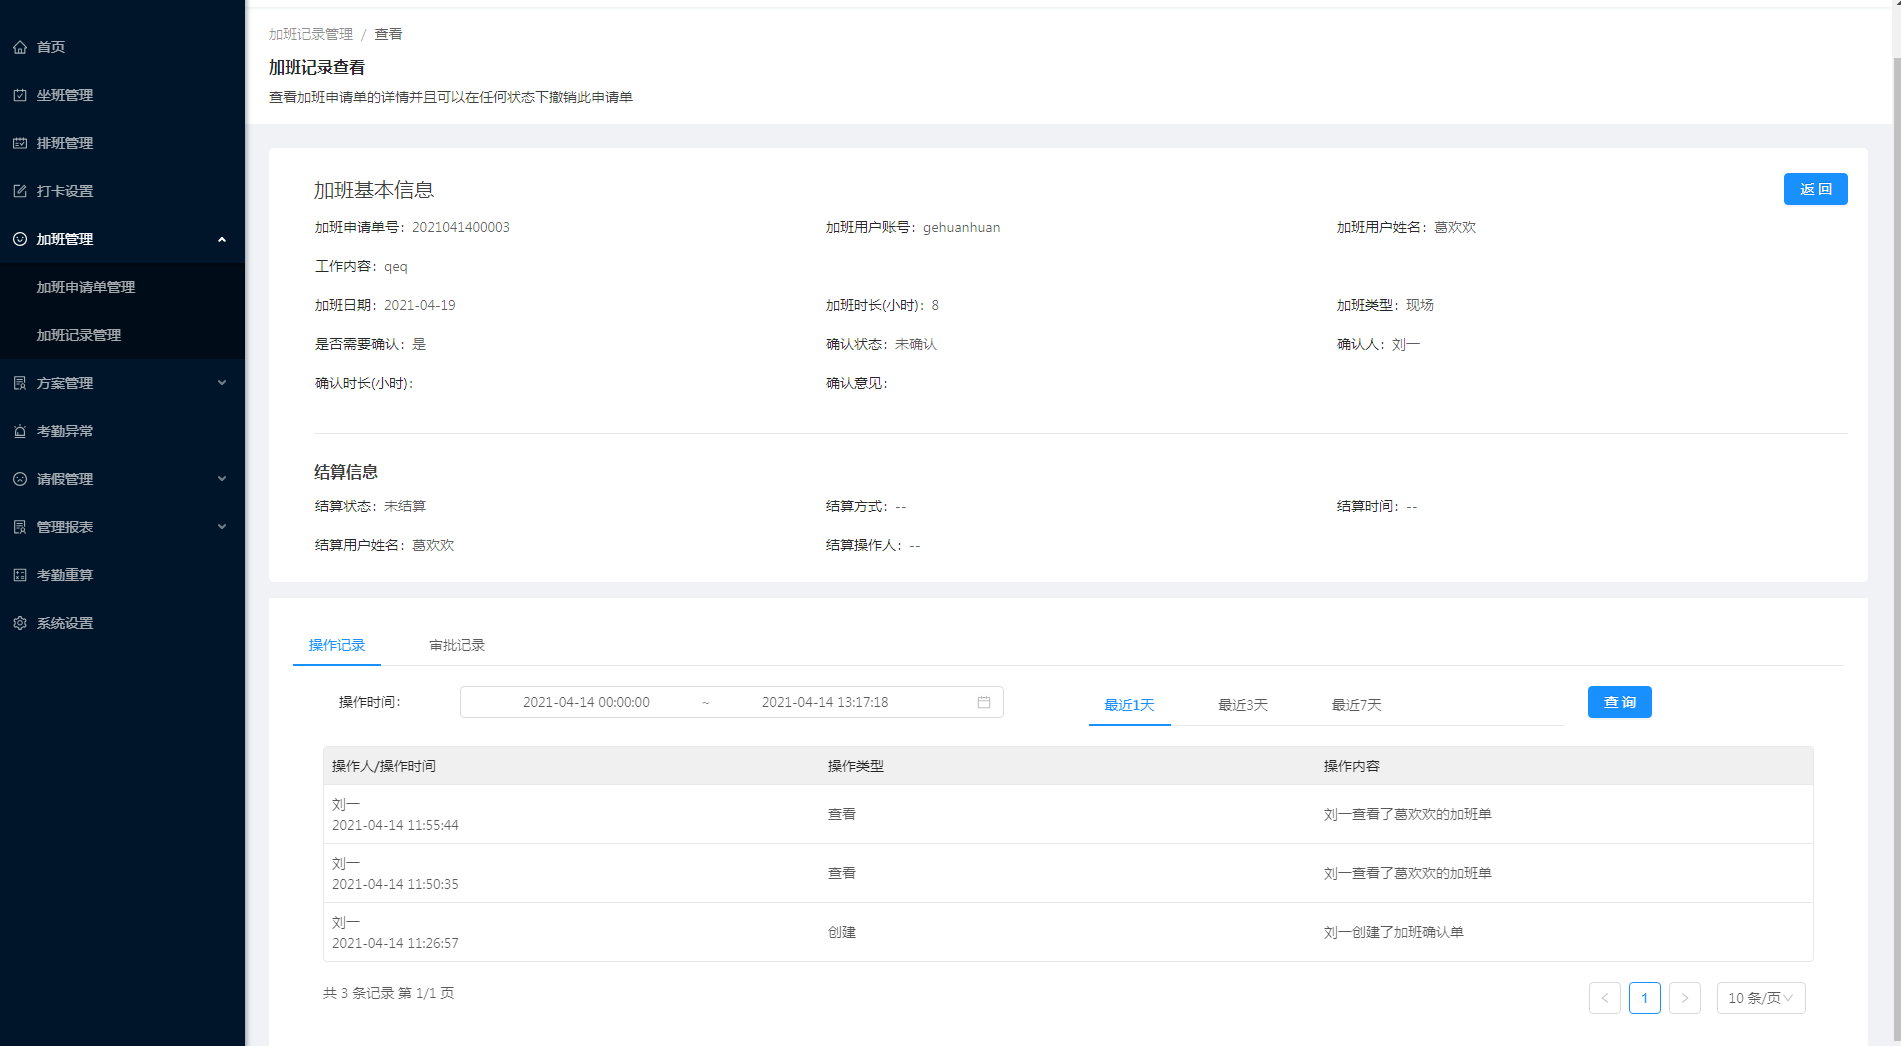Click the end datetime 2021-04-14 13:17:18 field
This screenshot has width=1901, height=1046.
pyautogui.click(x=825, y=702)
